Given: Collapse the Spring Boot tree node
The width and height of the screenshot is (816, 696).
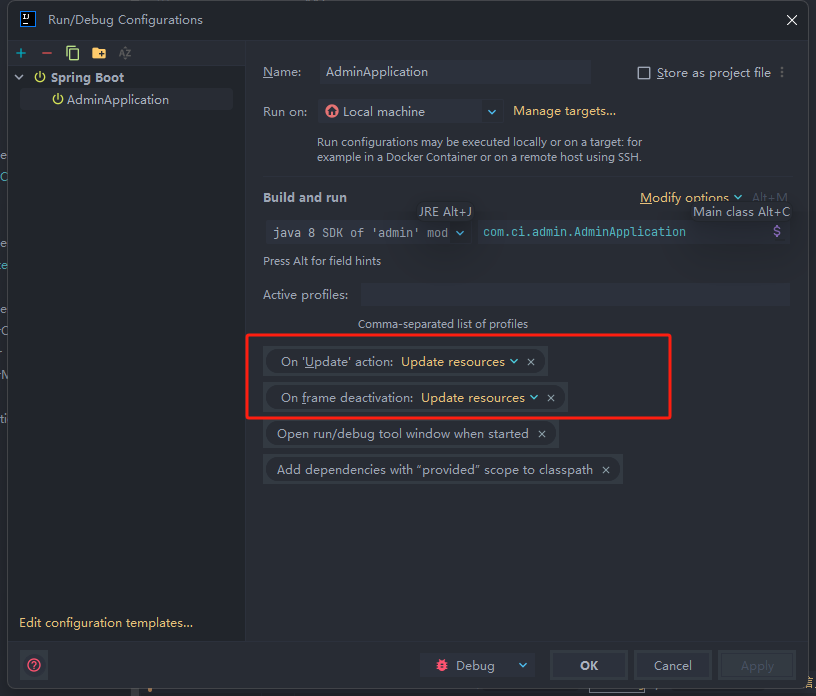Looking at the screenshot, I should [21, 77].
